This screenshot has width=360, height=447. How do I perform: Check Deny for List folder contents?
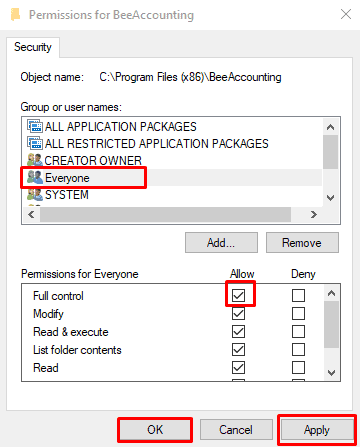pyautogui.click(x=298, y=349)
